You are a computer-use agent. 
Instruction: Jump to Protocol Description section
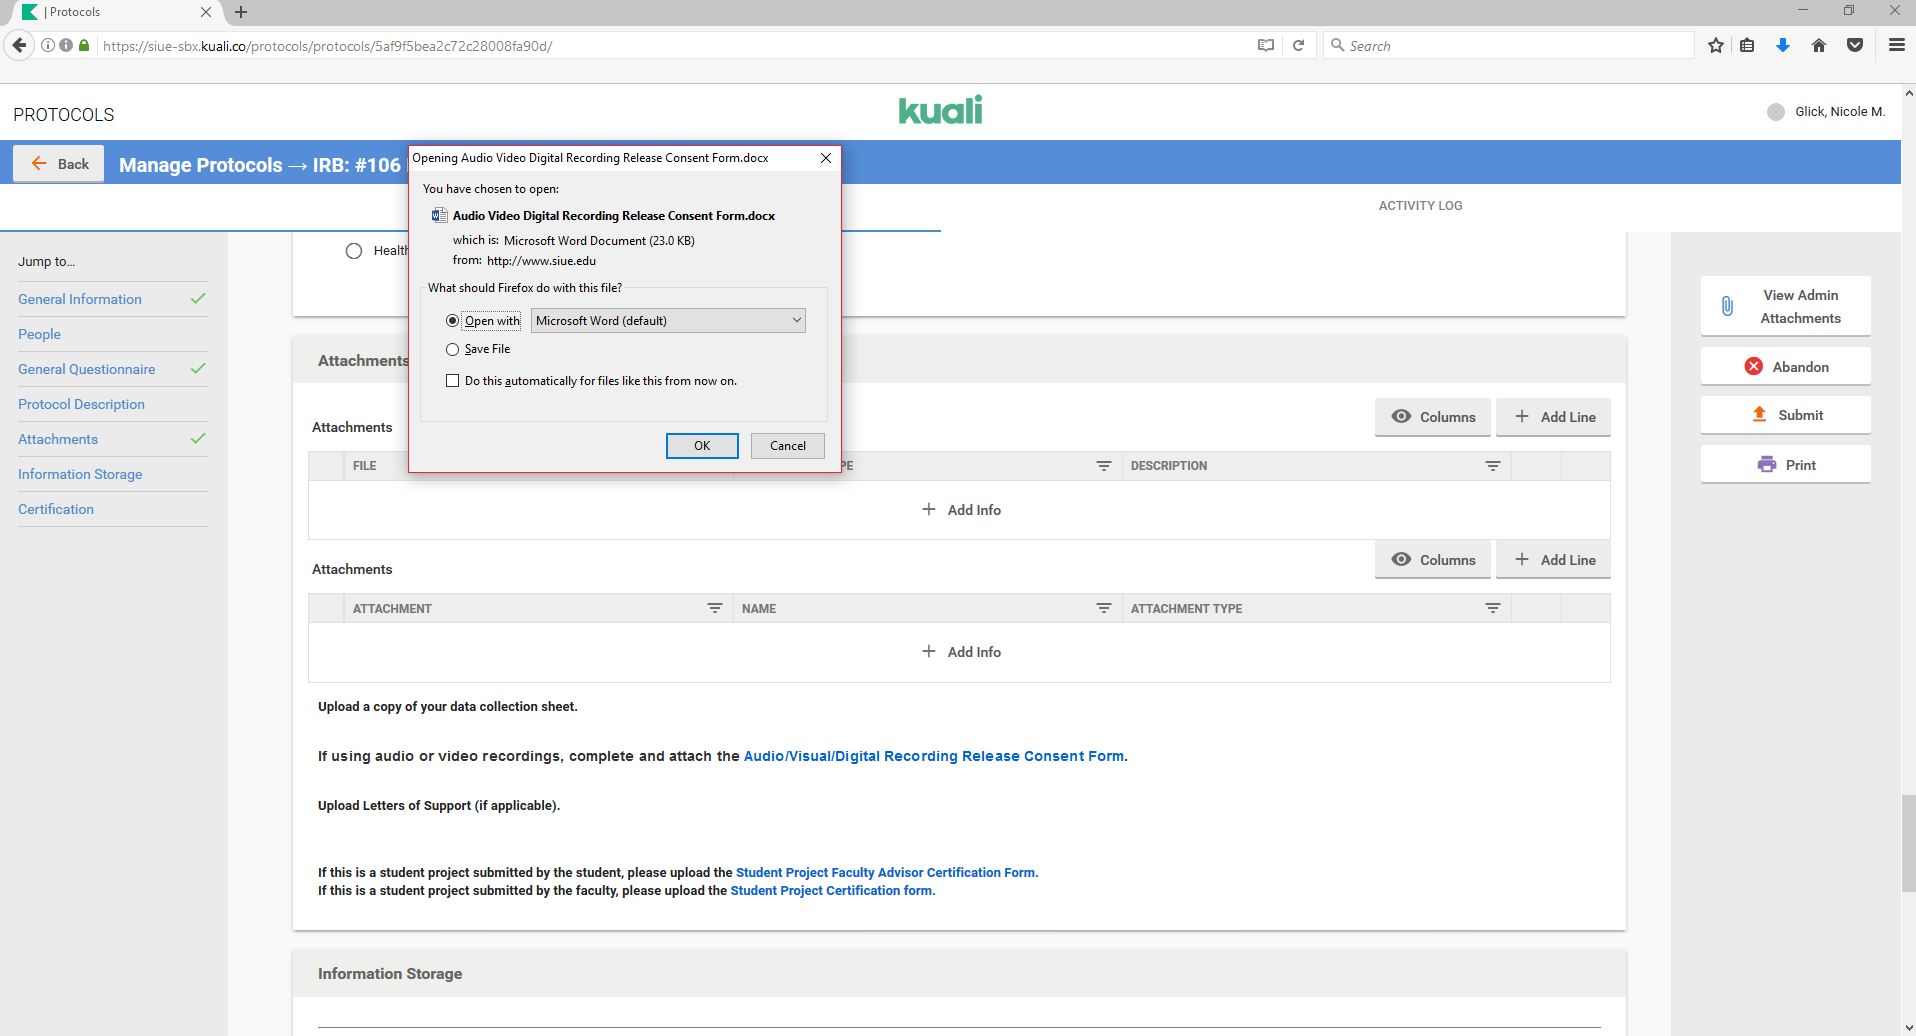coord(81,404)
